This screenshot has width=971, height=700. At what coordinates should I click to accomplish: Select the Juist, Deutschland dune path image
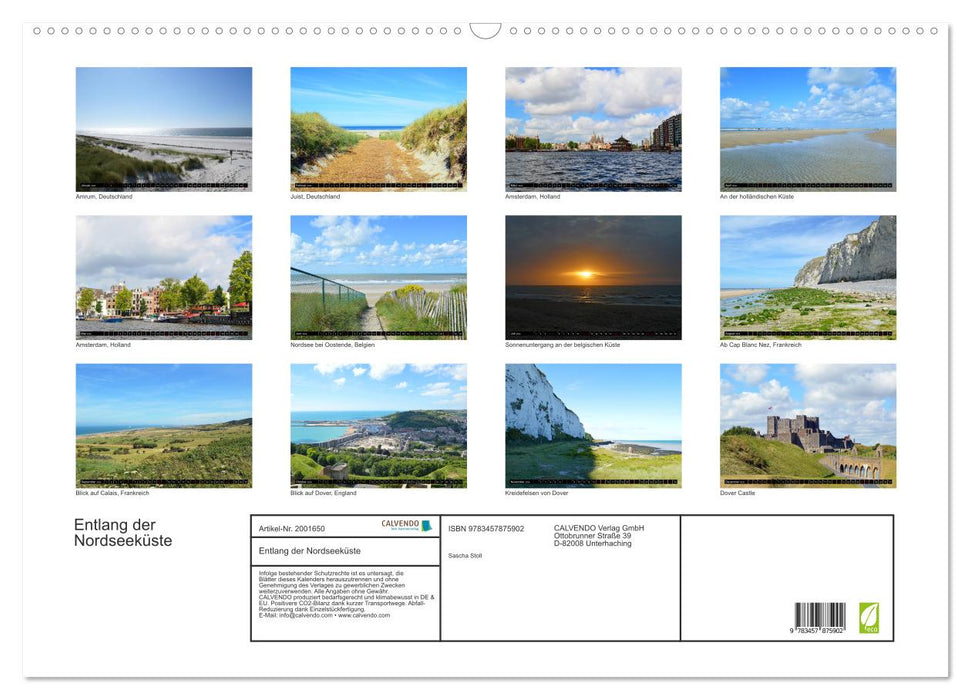tap(379, 128)
